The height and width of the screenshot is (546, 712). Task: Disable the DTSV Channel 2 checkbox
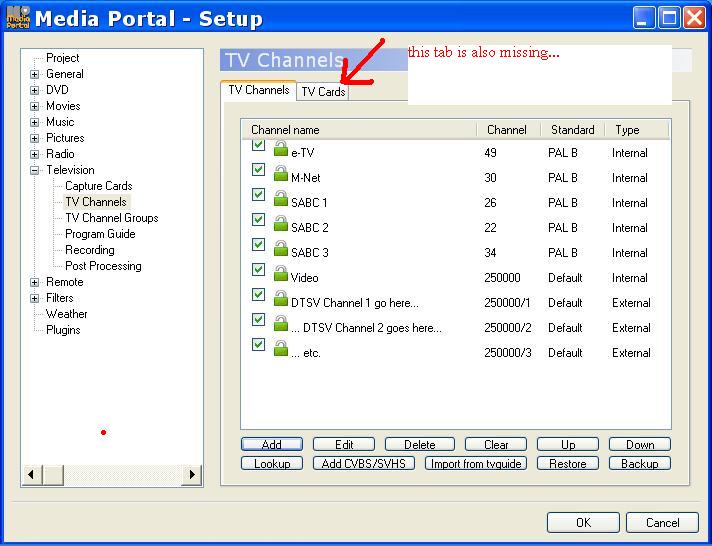(258, 320)
